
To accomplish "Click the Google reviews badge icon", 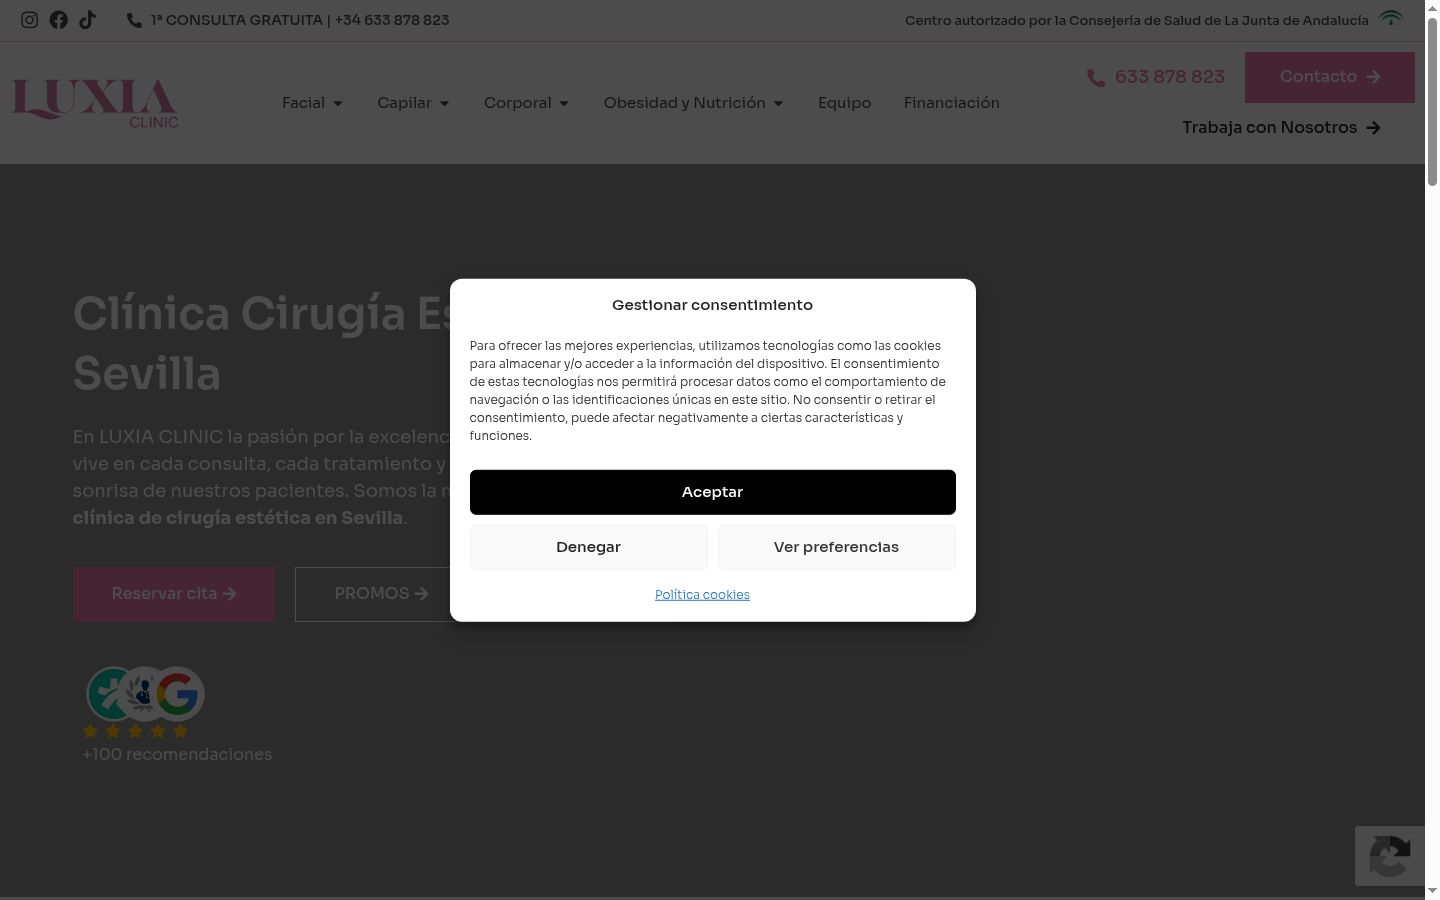I will (178, 693).
